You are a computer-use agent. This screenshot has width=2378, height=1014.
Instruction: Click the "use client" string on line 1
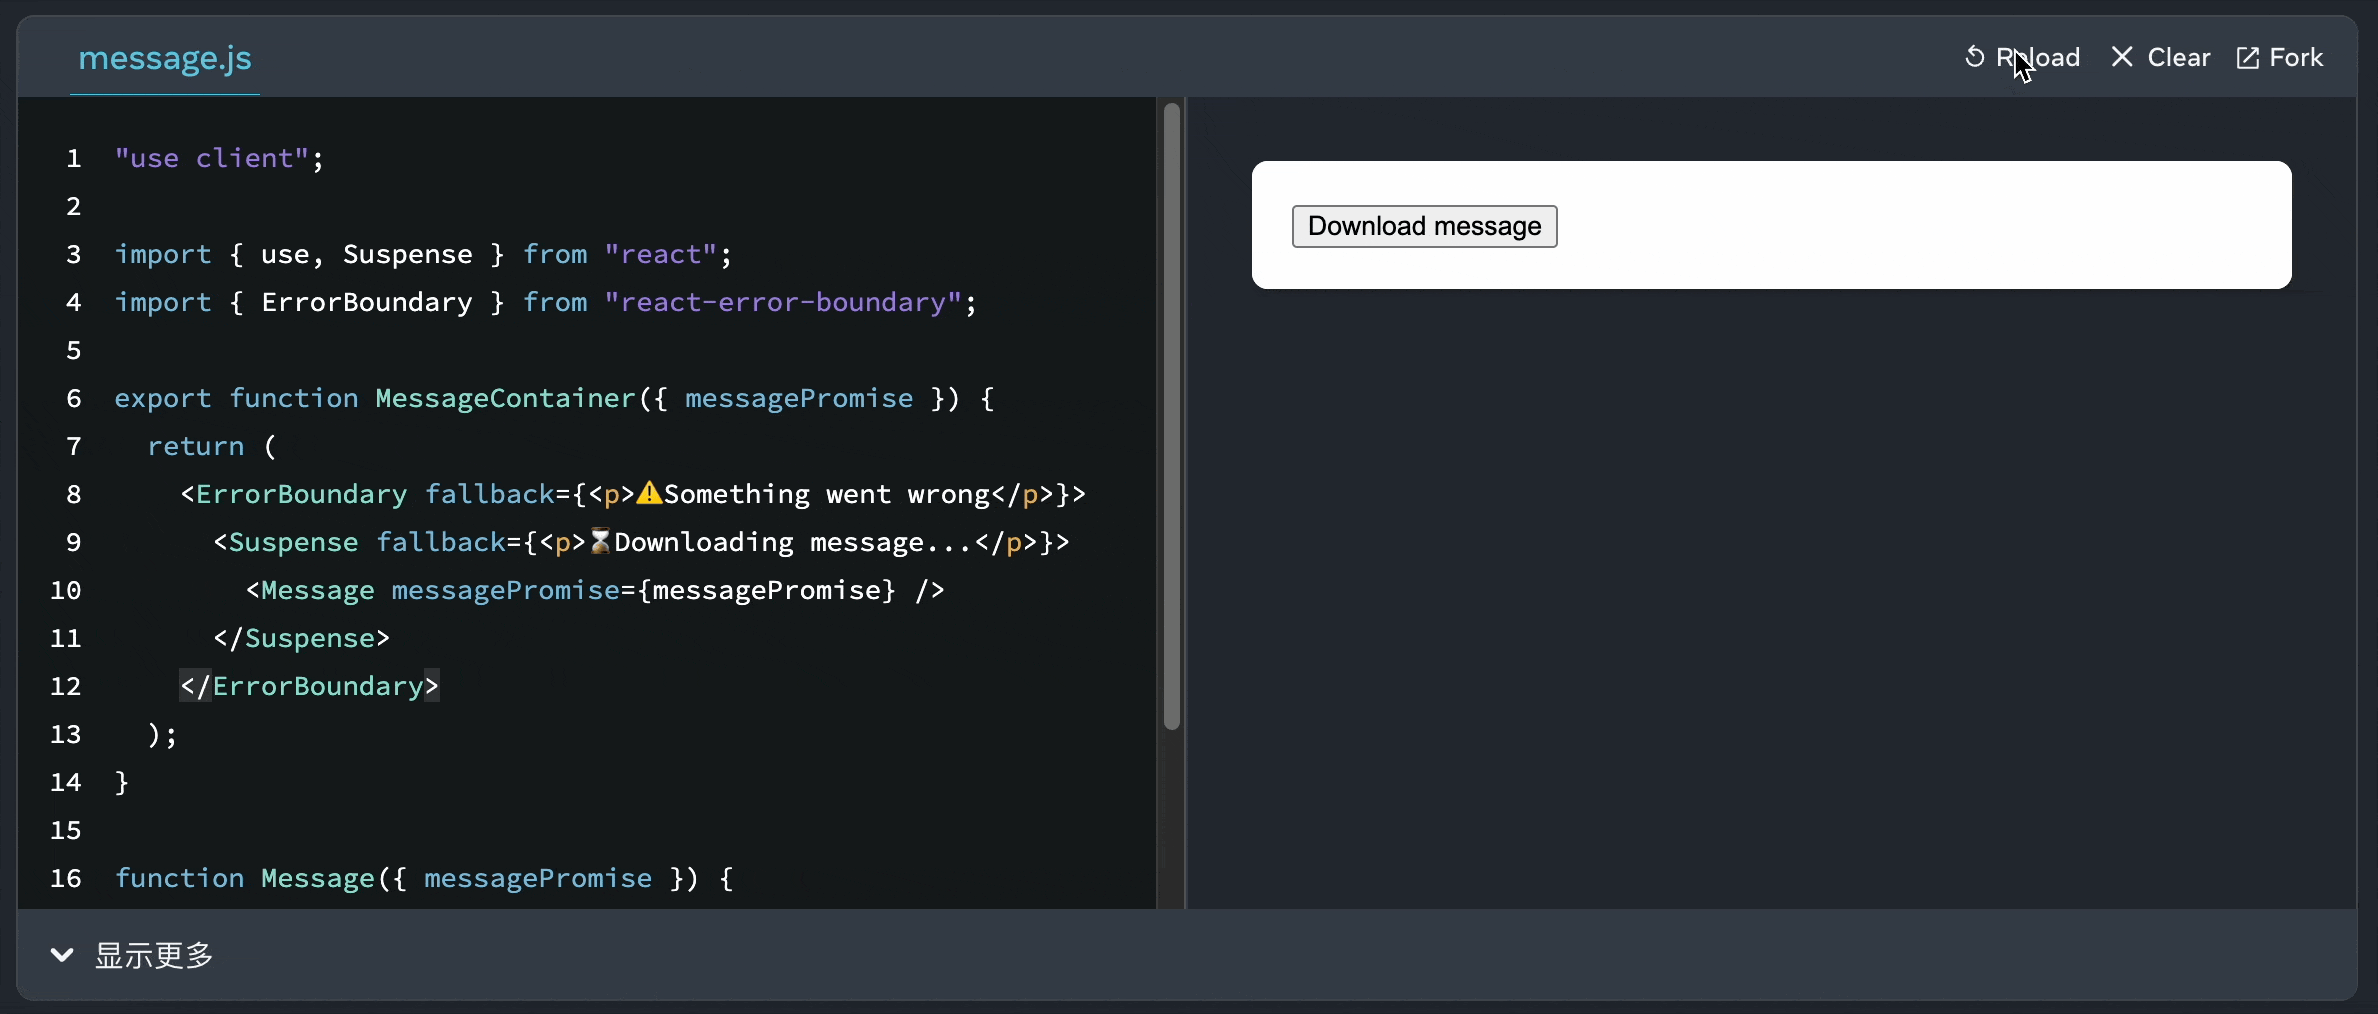coord(211,158)
